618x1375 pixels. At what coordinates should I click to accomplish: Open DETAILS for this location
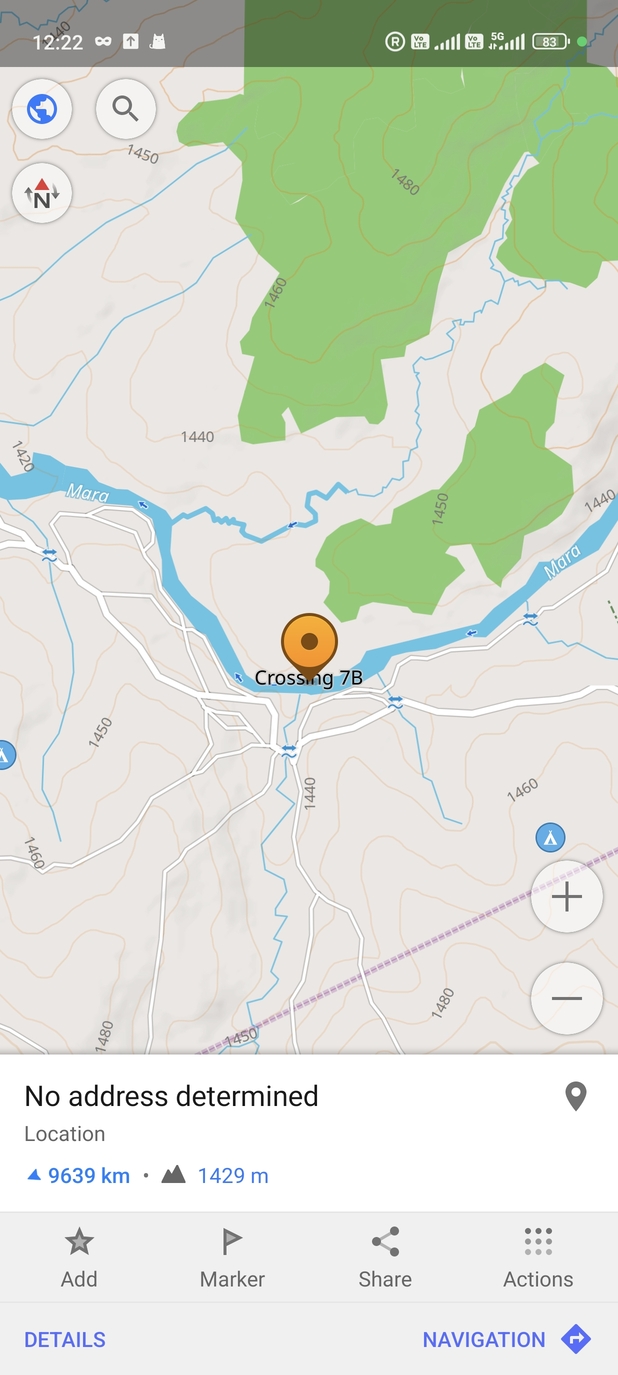pyautogui.click(x=65, y=1340)
